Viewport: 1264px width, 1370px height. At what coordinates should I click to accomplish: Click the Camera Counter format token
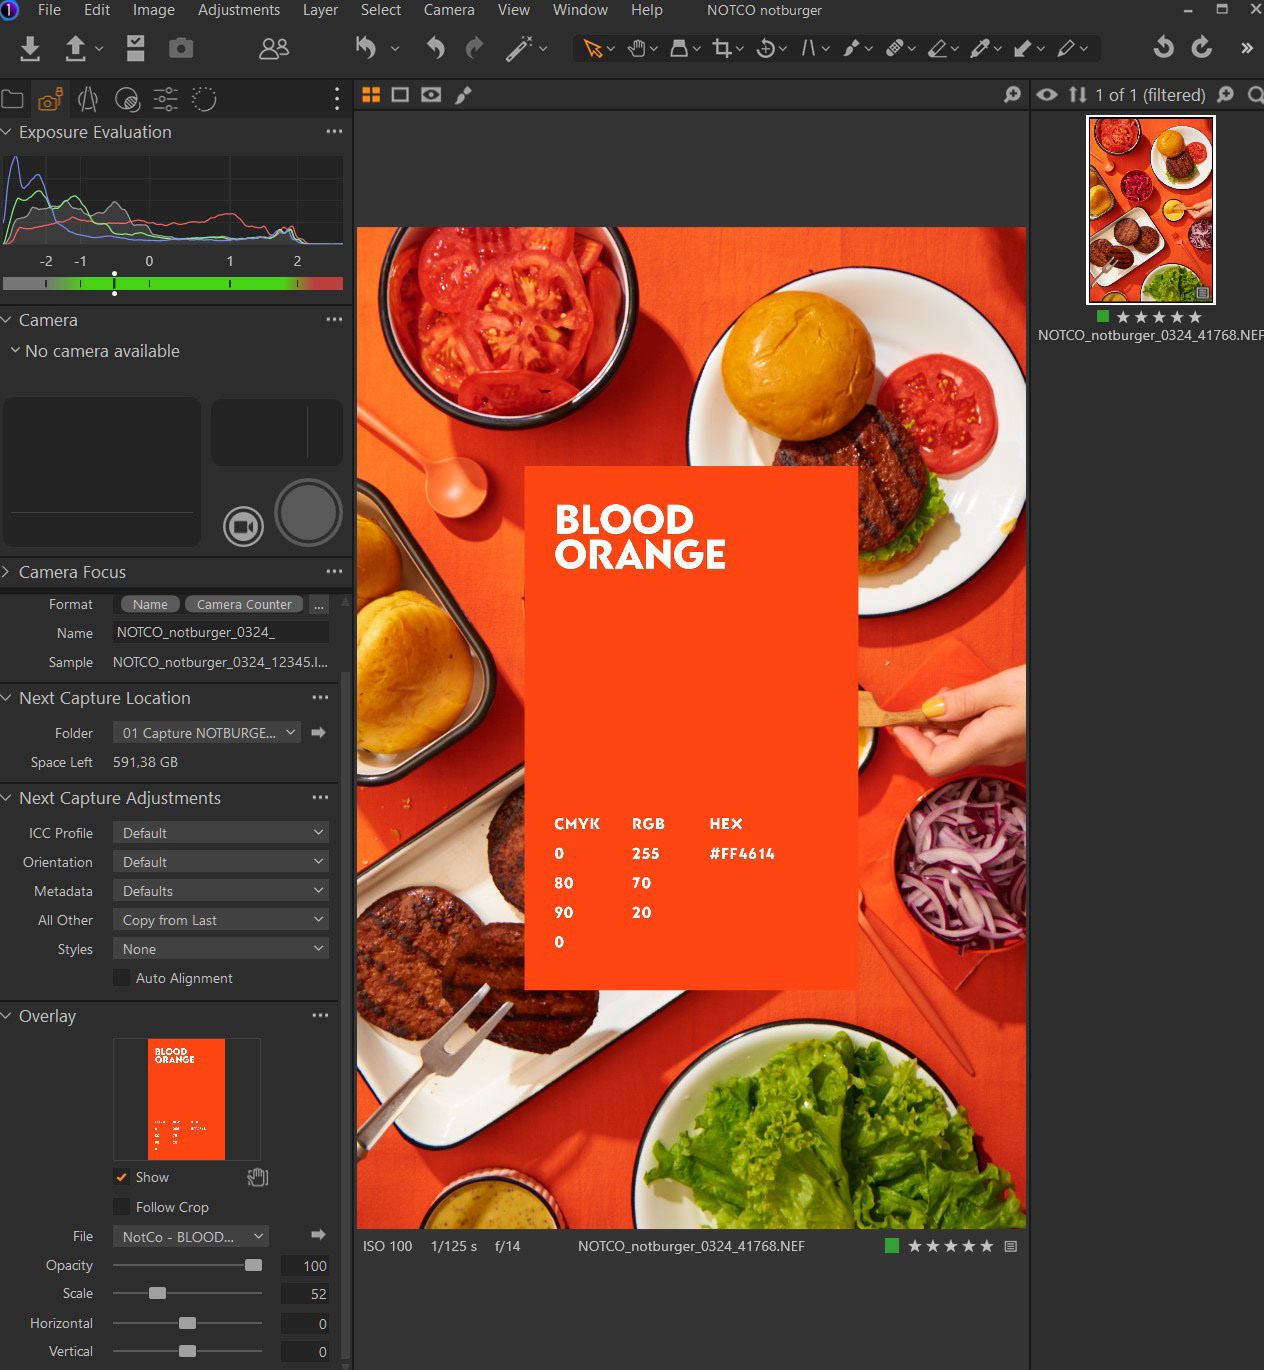click(x=244, y=604)
